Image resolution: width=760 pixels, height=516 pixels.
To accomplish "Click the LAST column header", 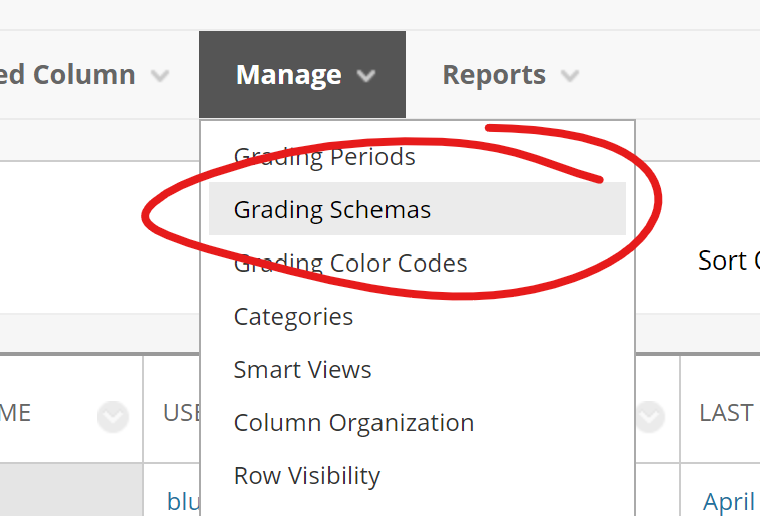I will (726, 413).
